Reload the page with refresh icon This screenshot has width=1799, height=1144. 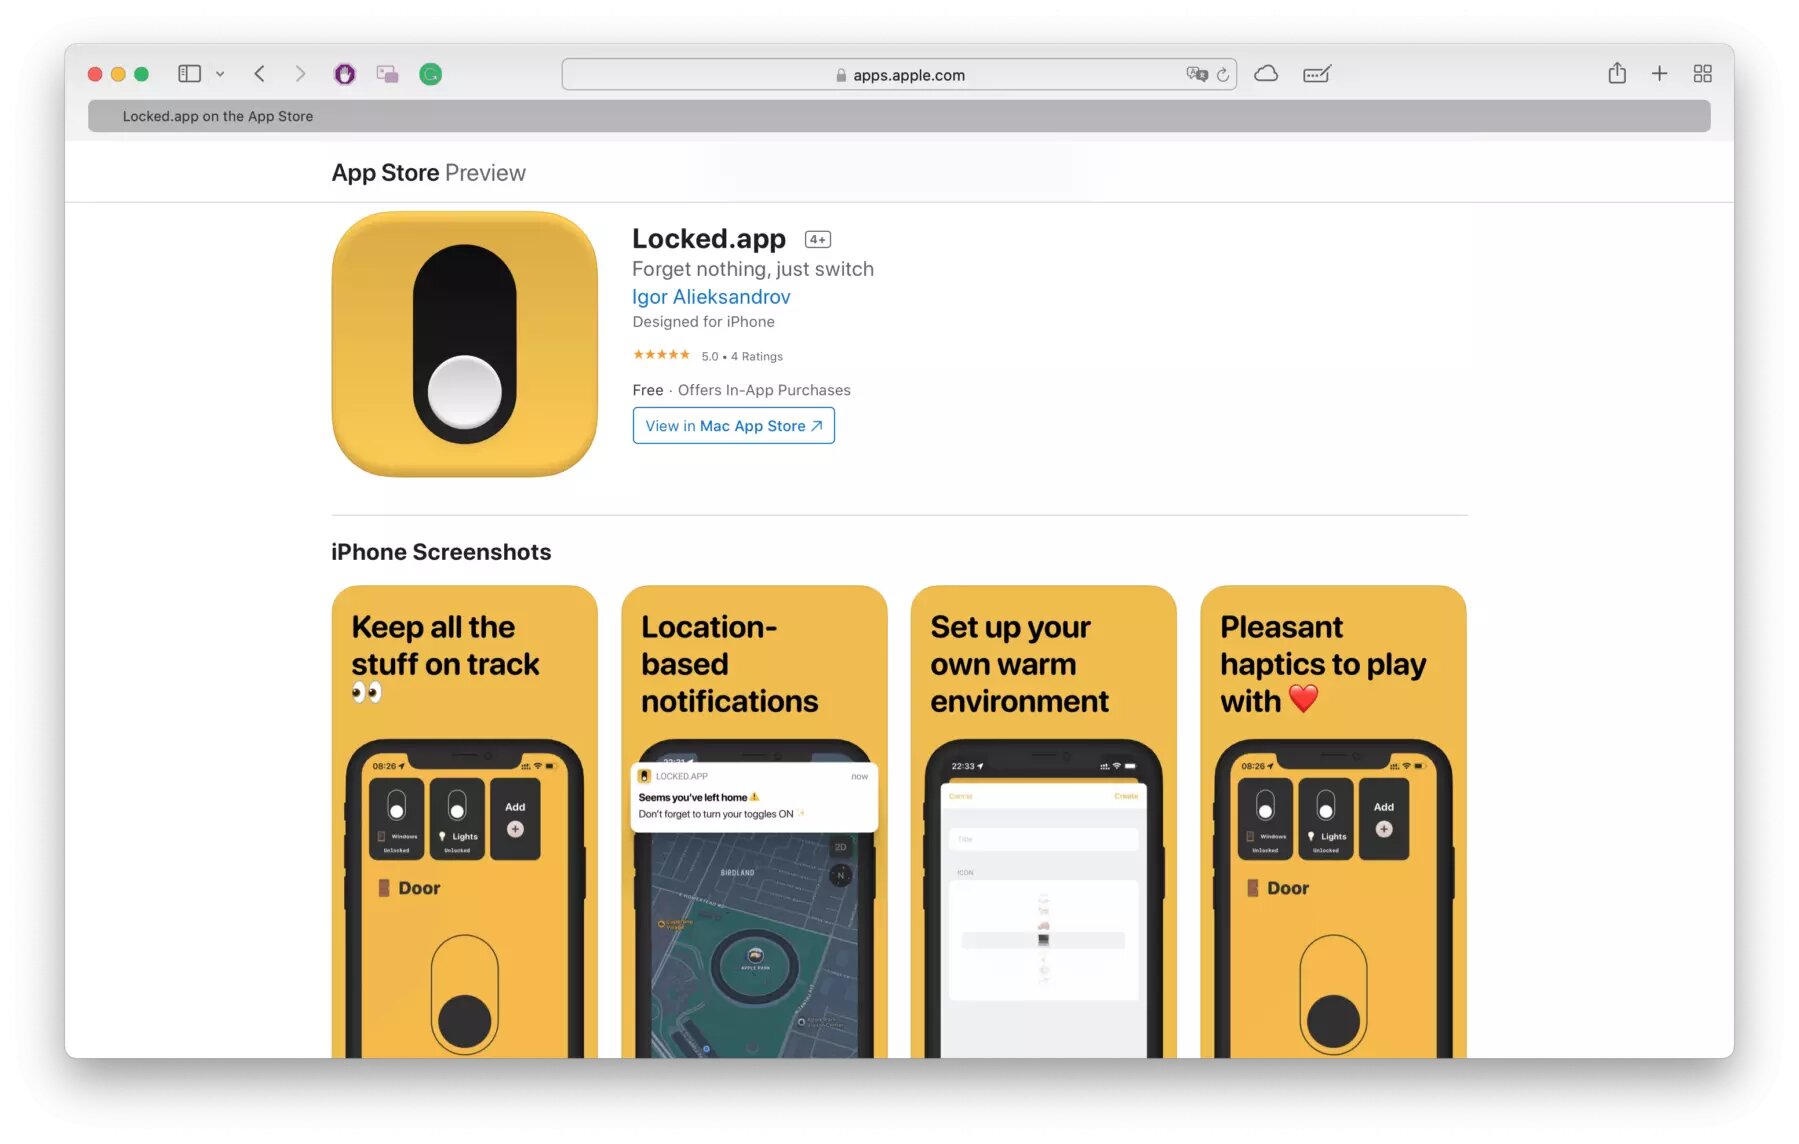click(1222, 75)
